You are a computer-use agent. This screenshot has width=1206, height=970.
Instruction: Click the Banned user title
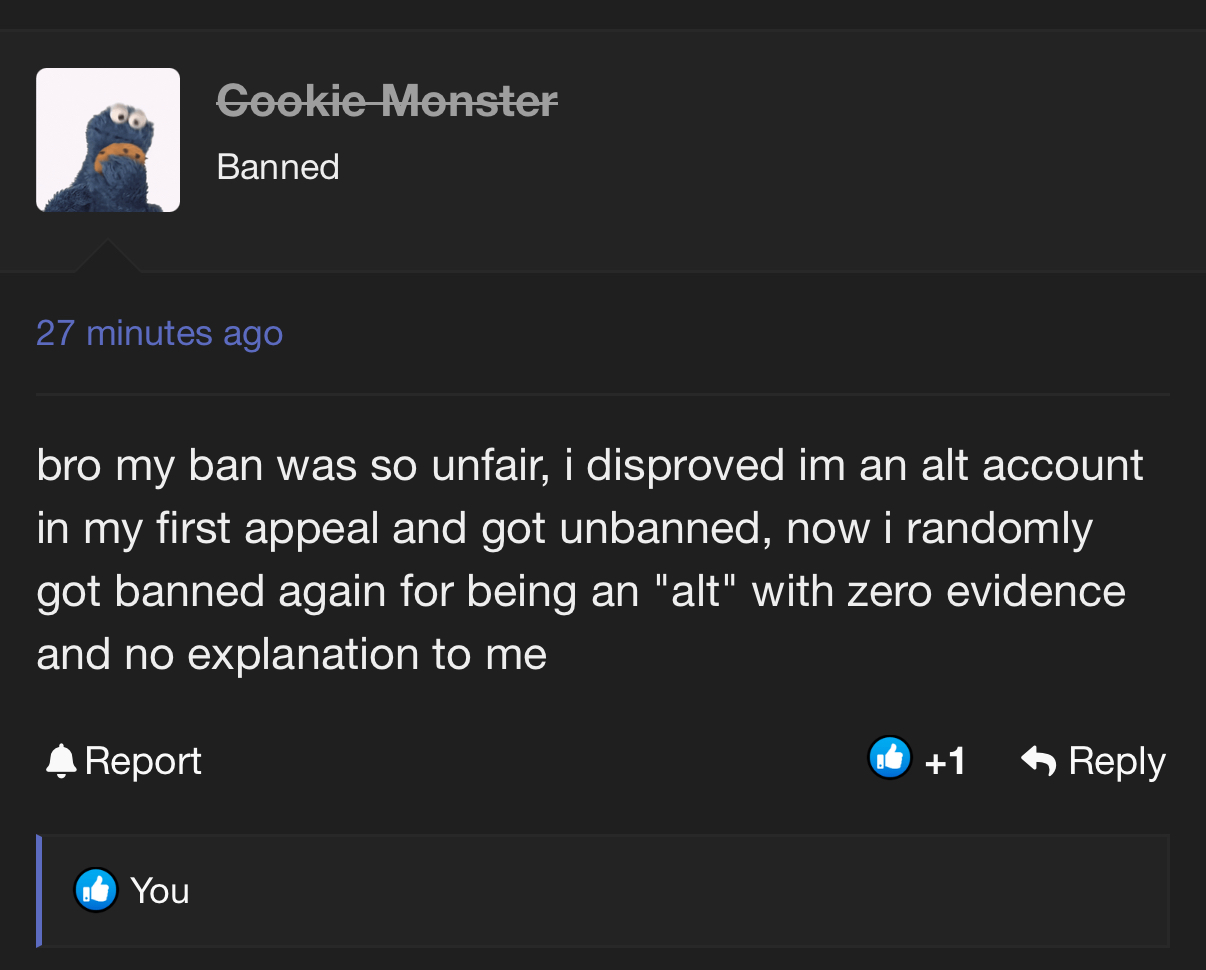[x=278, y=166]
